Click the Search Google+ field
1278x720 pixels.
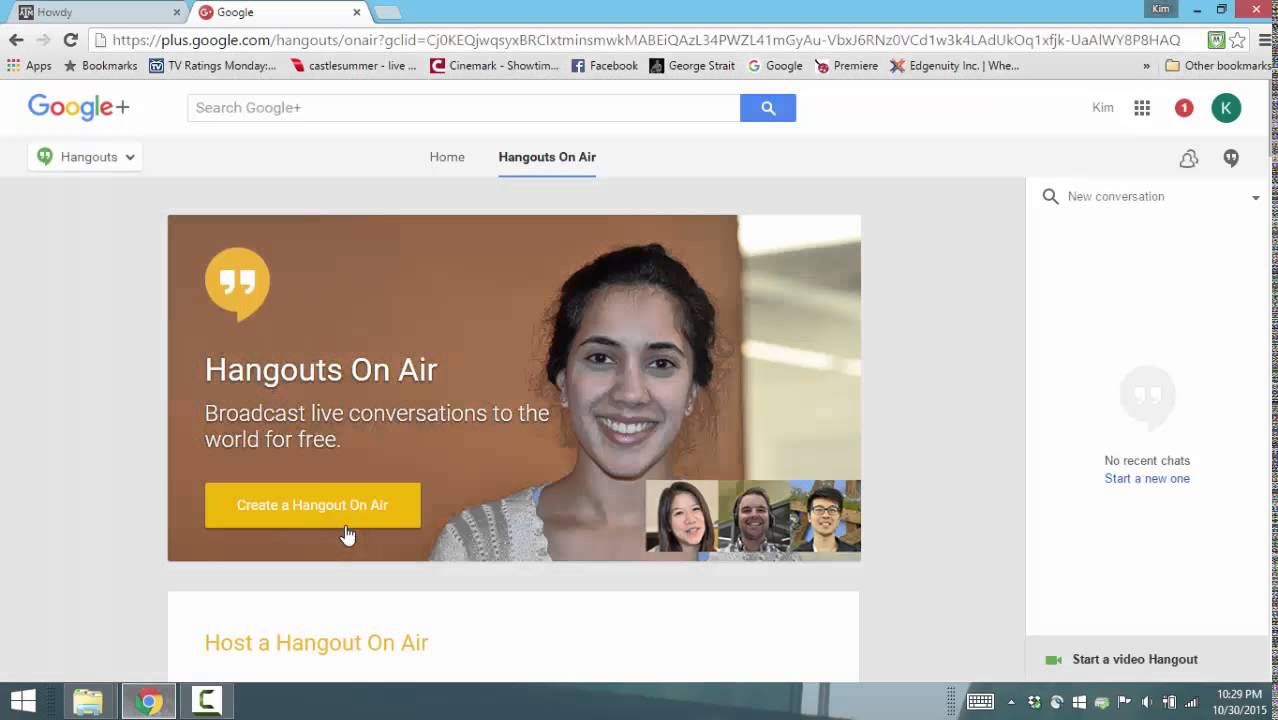[463, 108]
